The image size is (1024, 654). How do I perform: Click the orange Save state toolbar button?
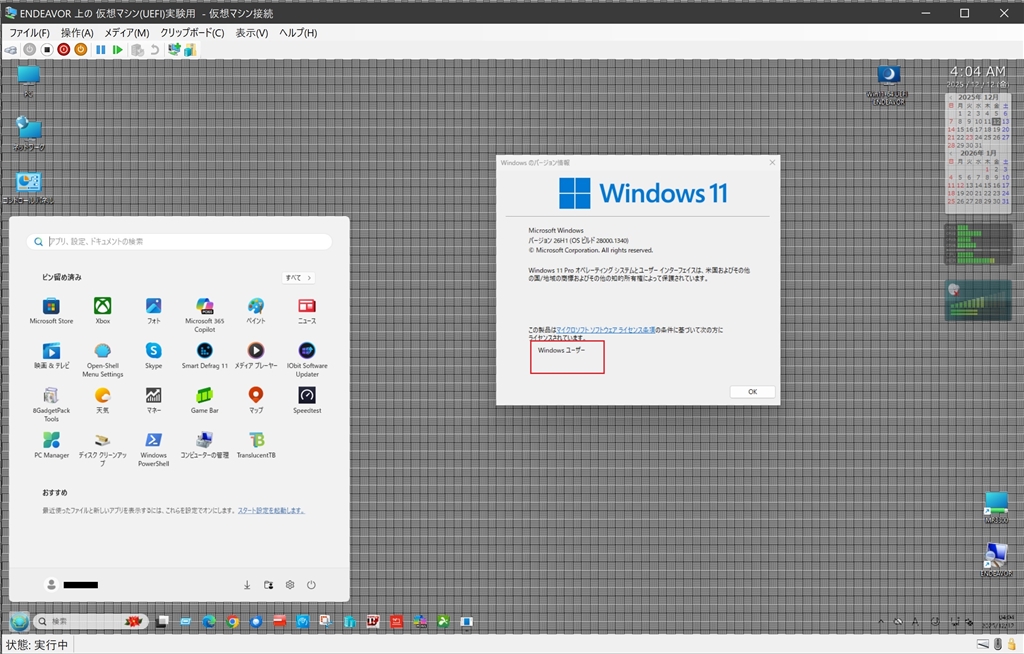tap(80, 50)
